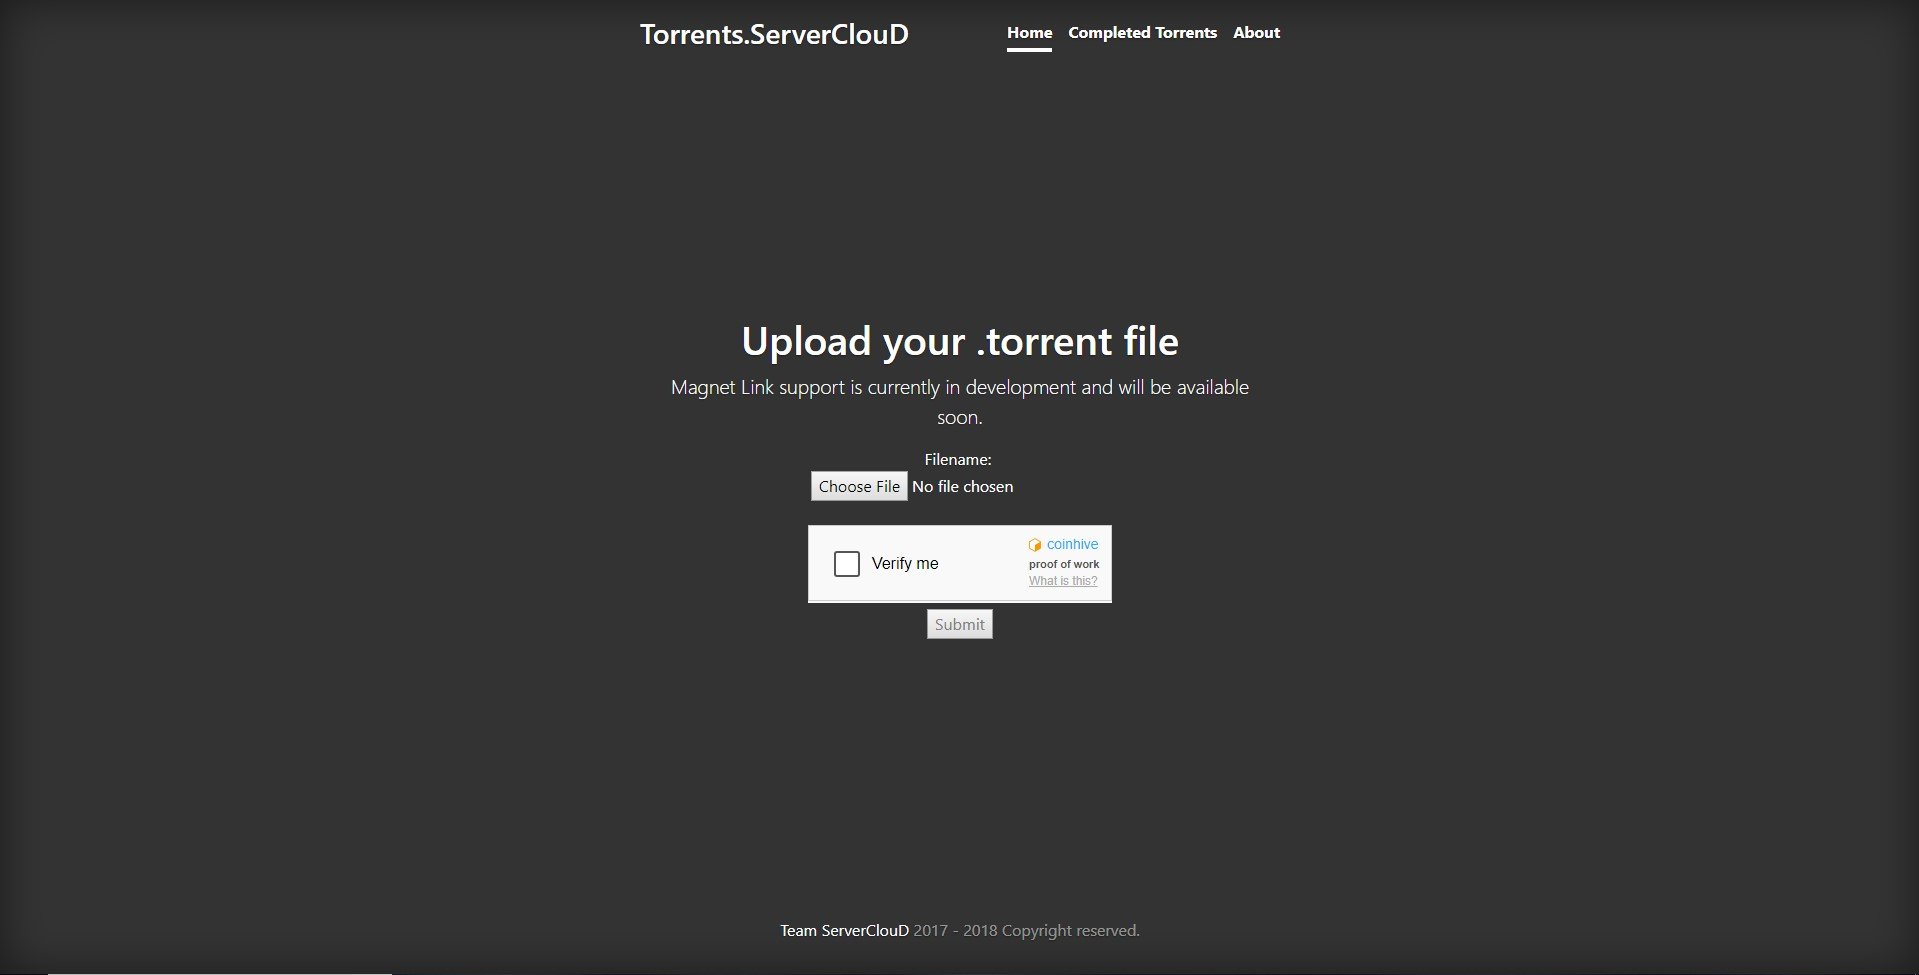Open the 'What is this?' link
Screen dimensions: 1919x975
(1062, 581)
